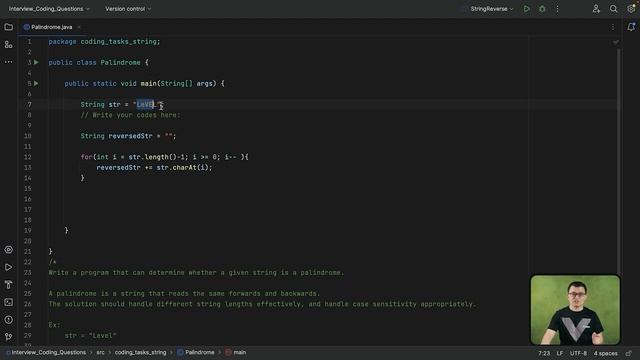Open the Terminal tool window icon

click(x=8, y=302)
